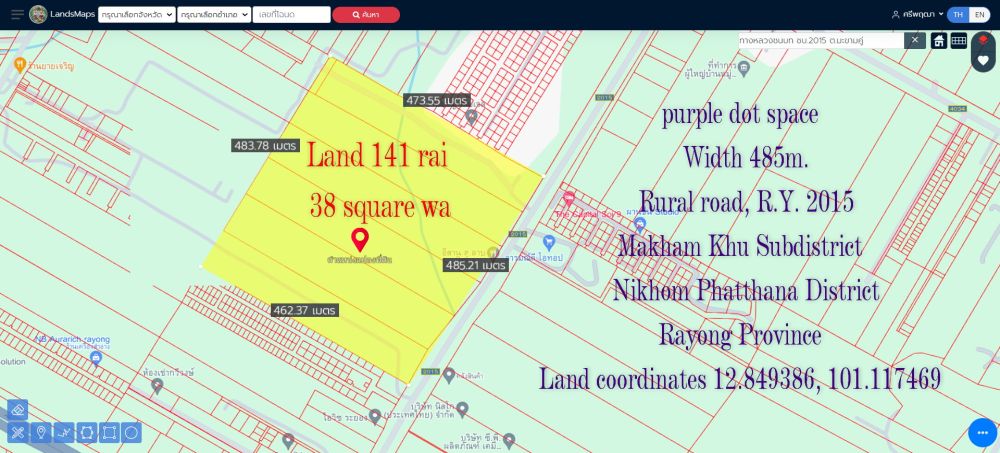The height and width of the screenshot is (453, 1000).
Task: Pick the polyline drawing tool
Action: pos(64,432)
